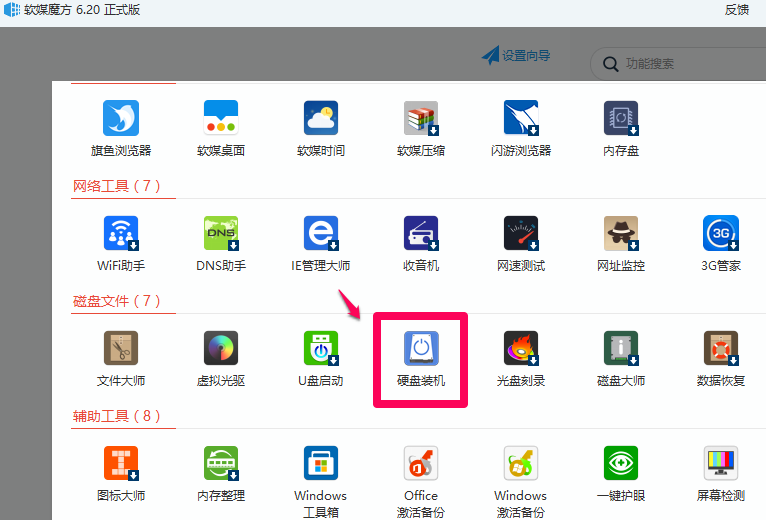This screenshot has height=520, width=766.
Task: Open 数据恢复 data recovery tool
Action: coord(721,349)
